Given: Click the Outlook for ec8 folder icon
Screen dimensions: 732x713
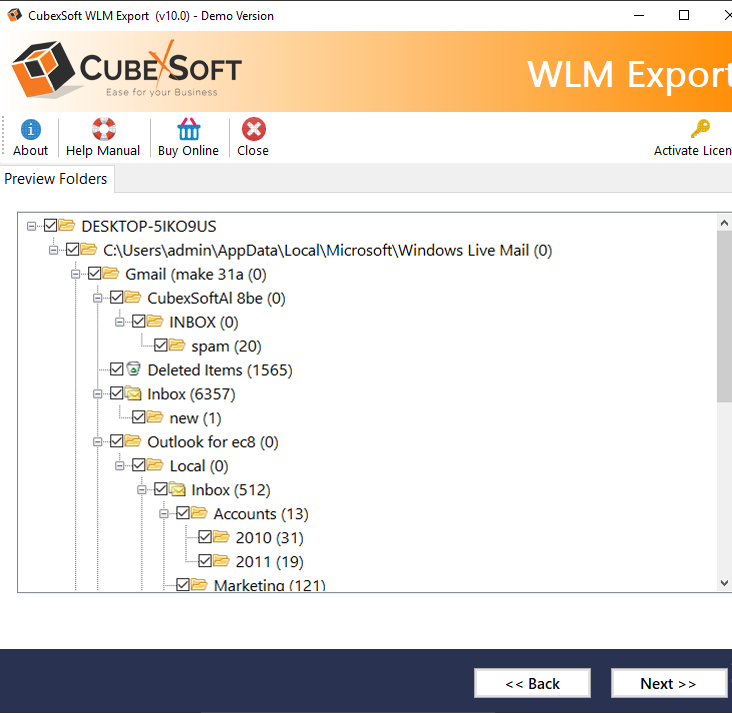Looking at the screenshot, I should tap(133, 441).
